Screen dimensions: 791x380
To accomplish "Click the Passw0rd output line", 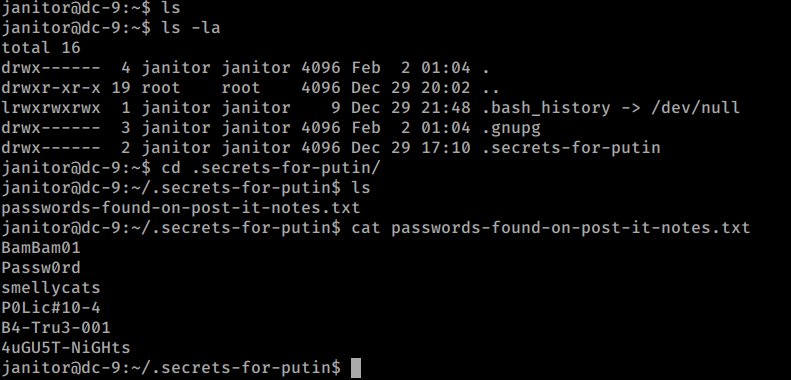I will click(x=41, y=268).
